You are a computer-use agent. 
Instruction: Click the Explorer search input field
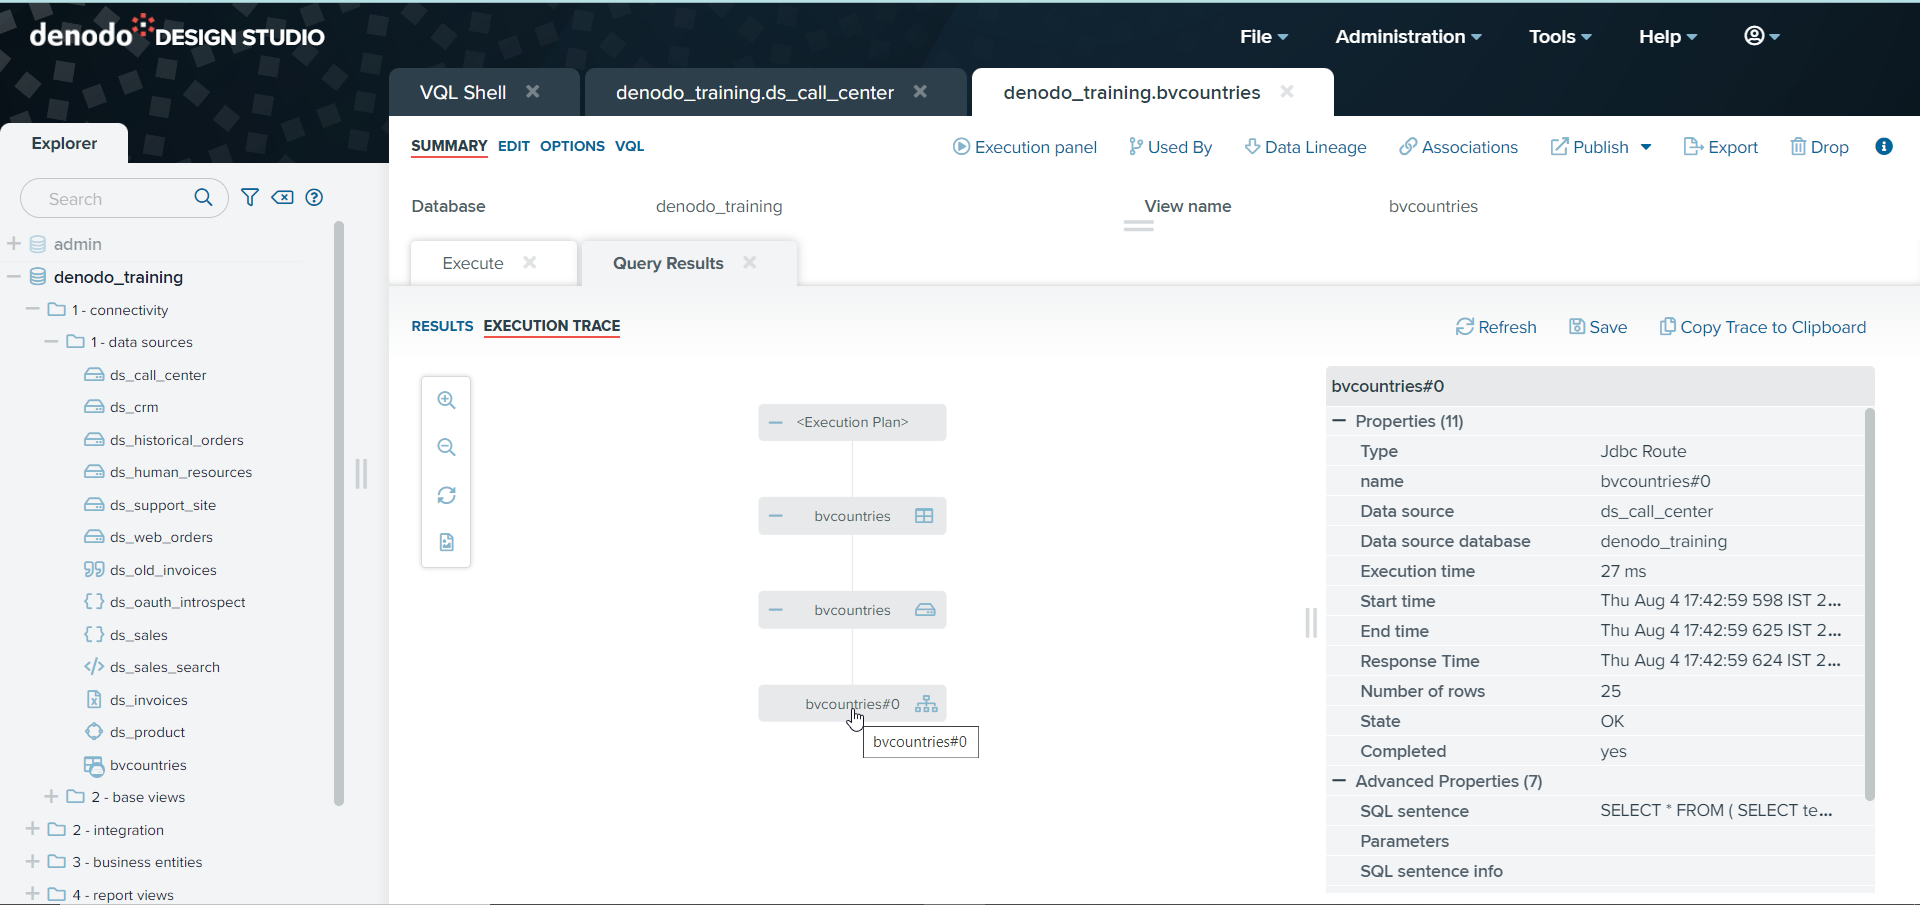(x=115, y=199)
